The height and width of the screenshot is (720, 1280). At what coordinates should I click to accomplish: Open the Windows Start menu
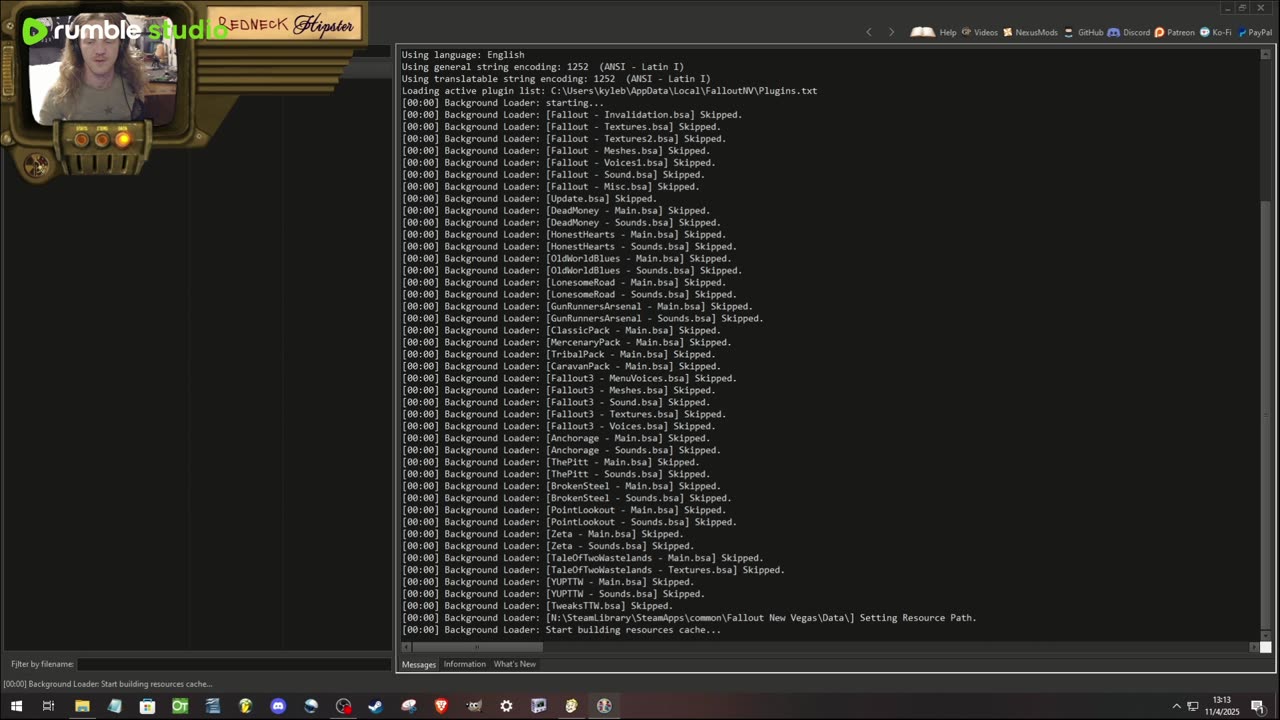pos(16,706)
